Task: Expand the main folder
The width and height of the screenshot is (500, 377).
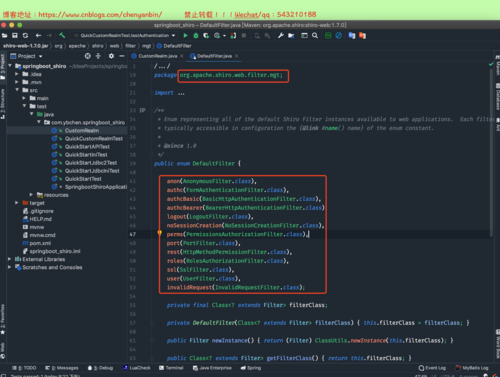Action: [x=24, y=98]
